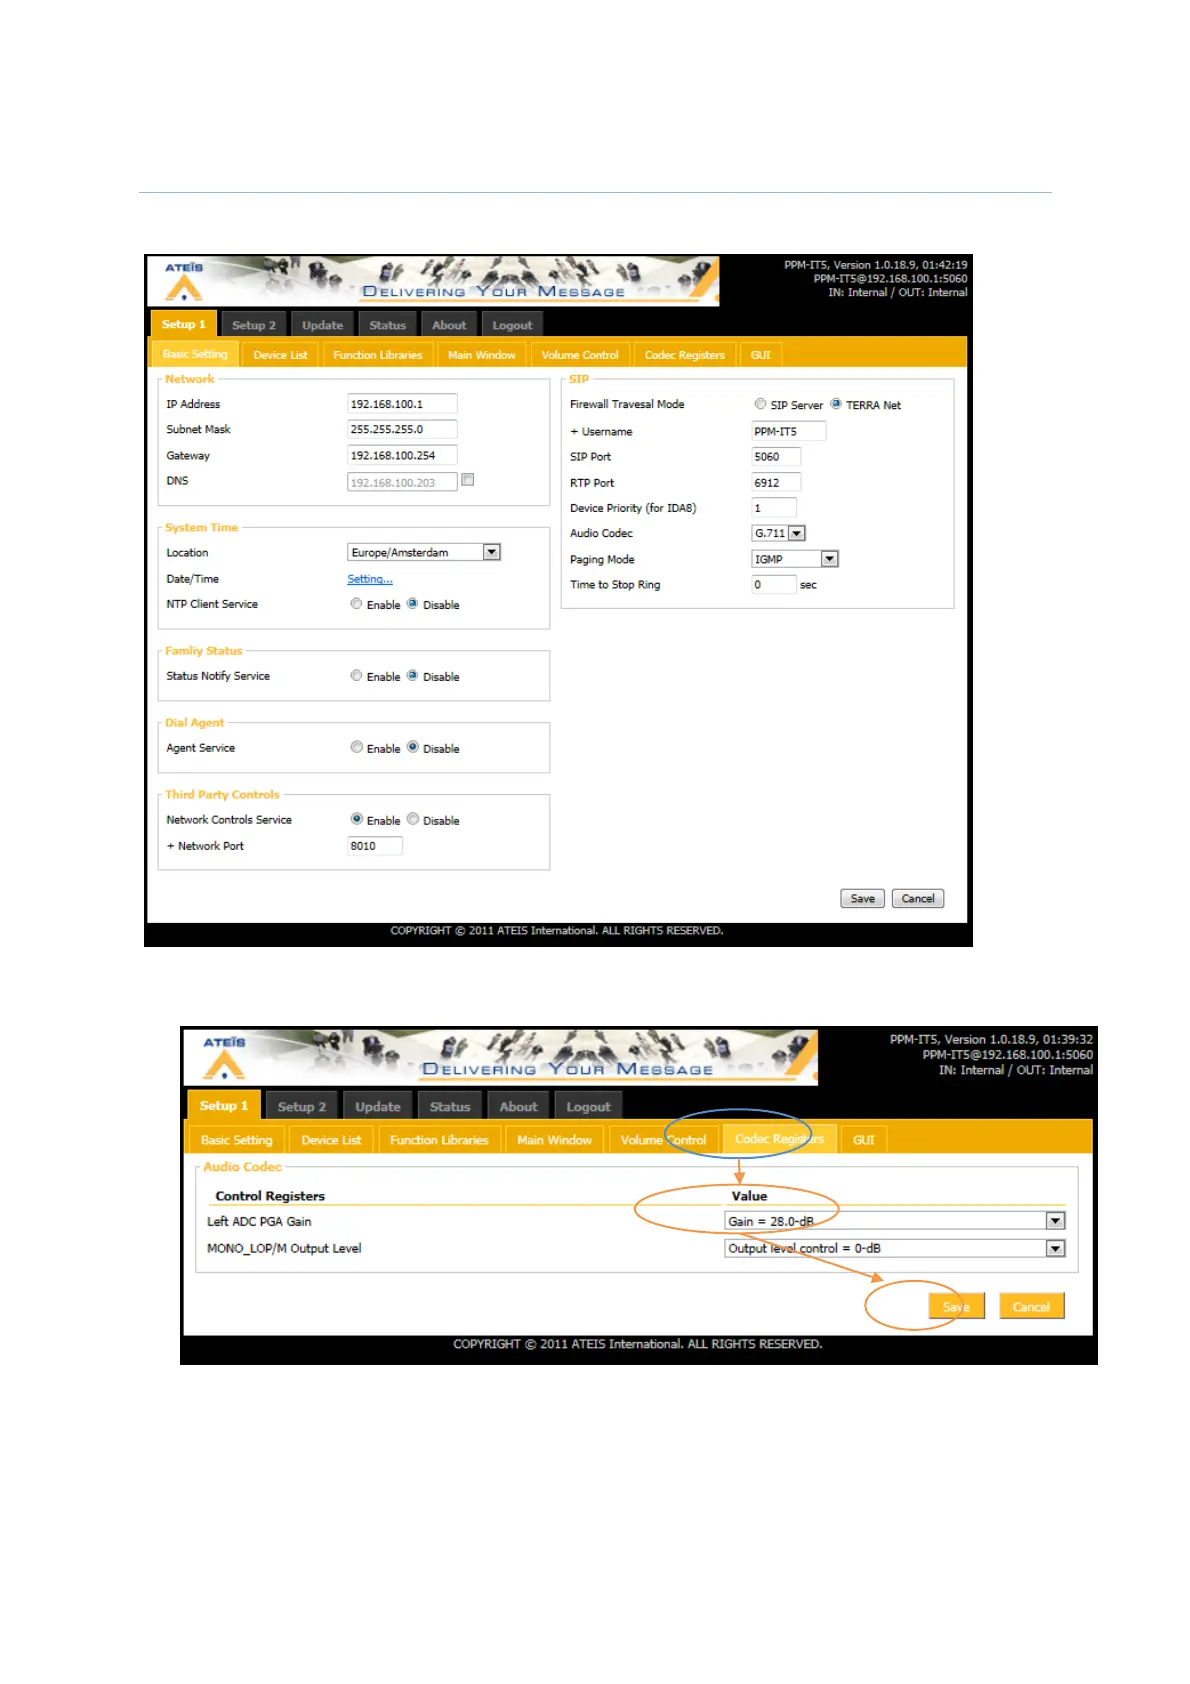
Task: Select Main Window sub-tab in upper screenshot
Action: 481,355
